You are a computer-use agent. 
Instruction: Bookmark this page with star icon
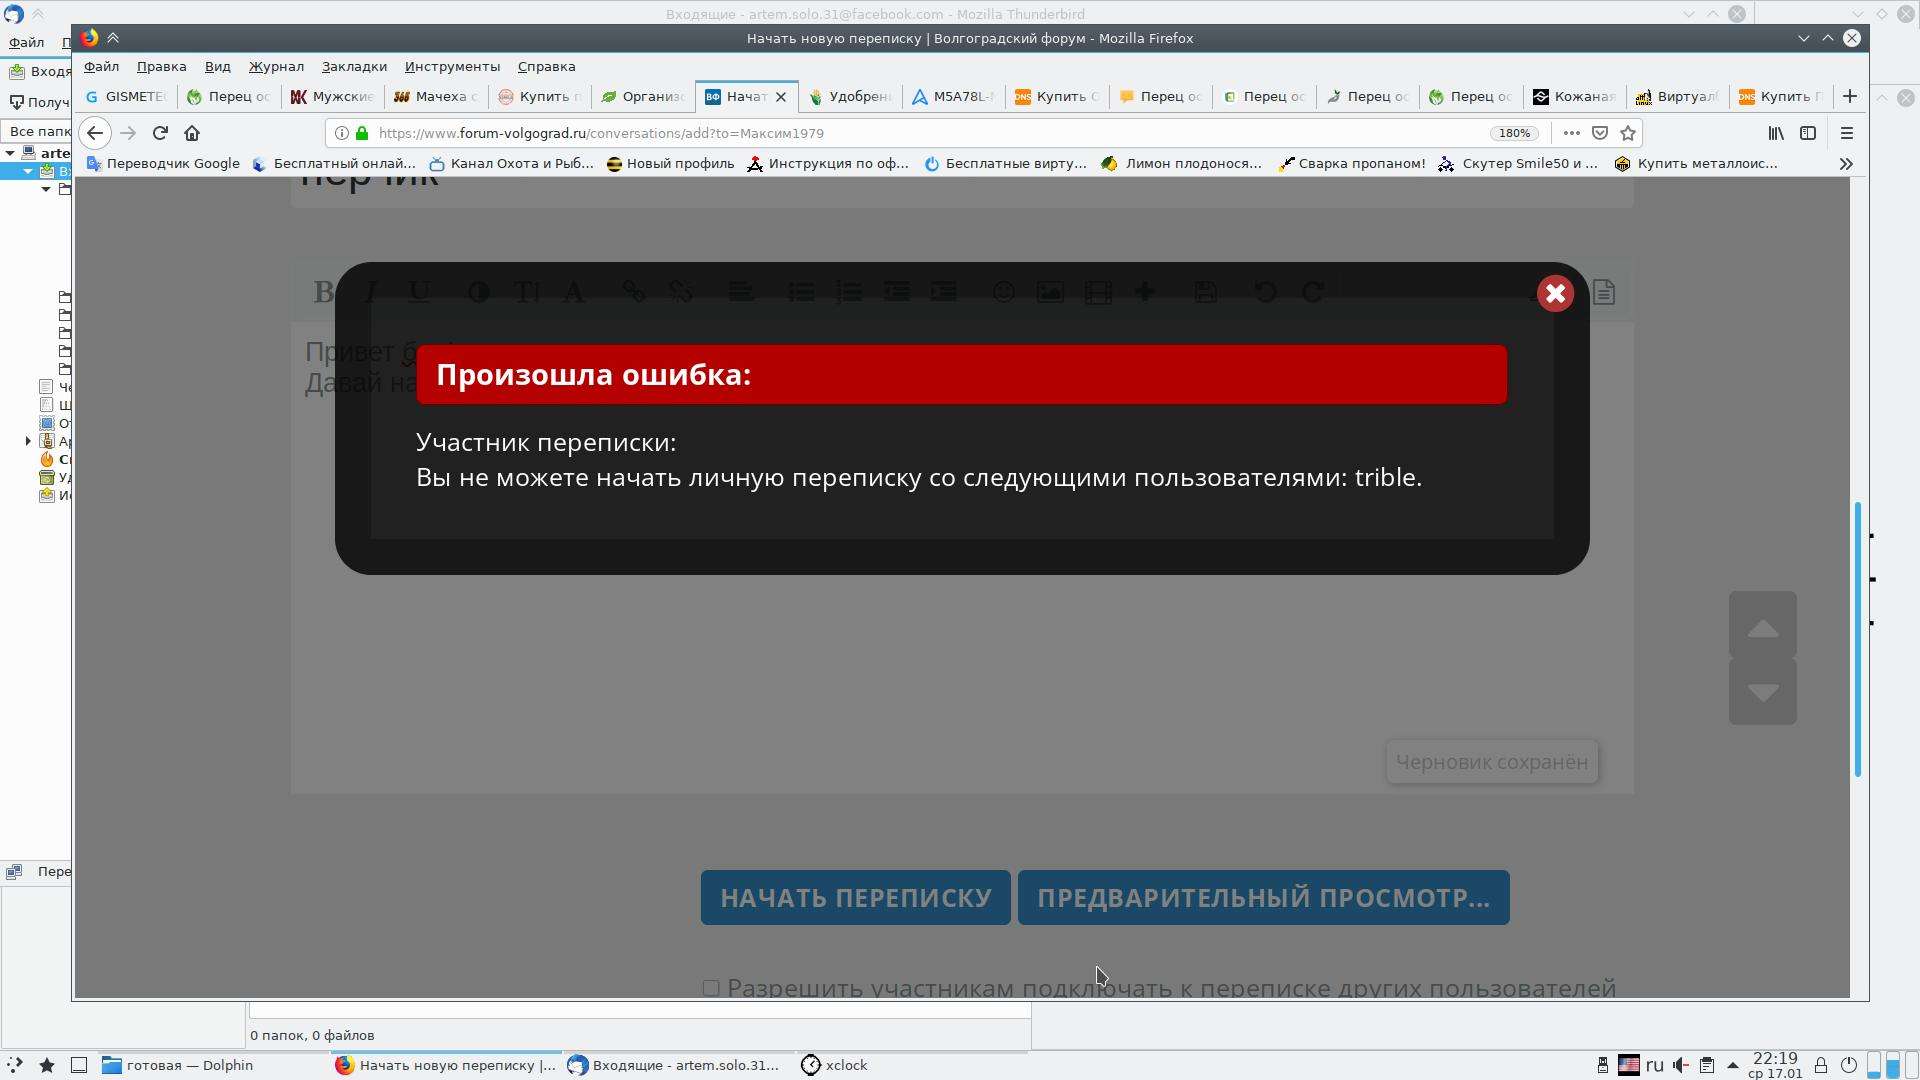pyautogui.click(x=1628, y=133)
